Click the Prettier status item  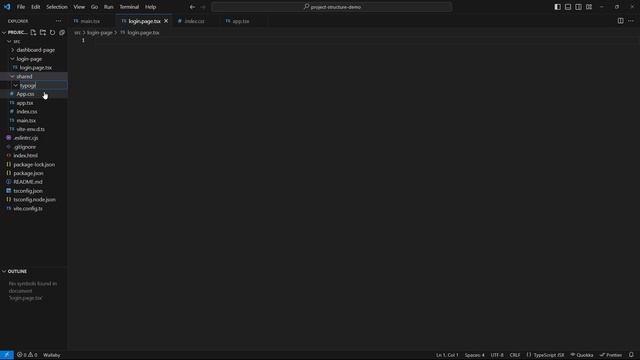click(x=611, y=355)
